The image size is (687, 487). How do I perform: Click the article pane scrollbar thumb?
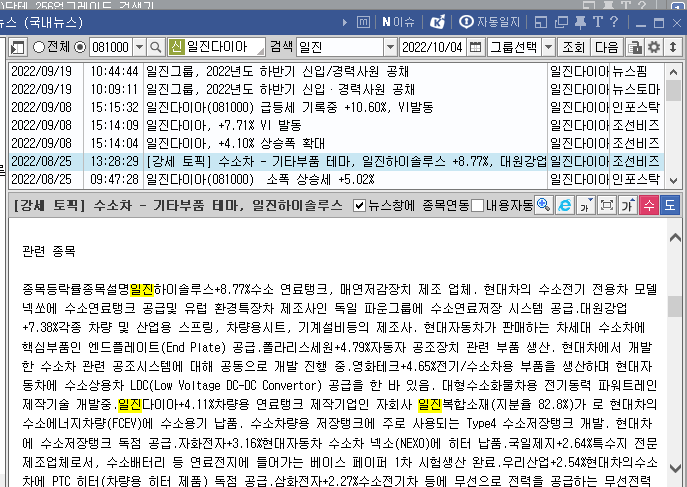coord(675,306)
